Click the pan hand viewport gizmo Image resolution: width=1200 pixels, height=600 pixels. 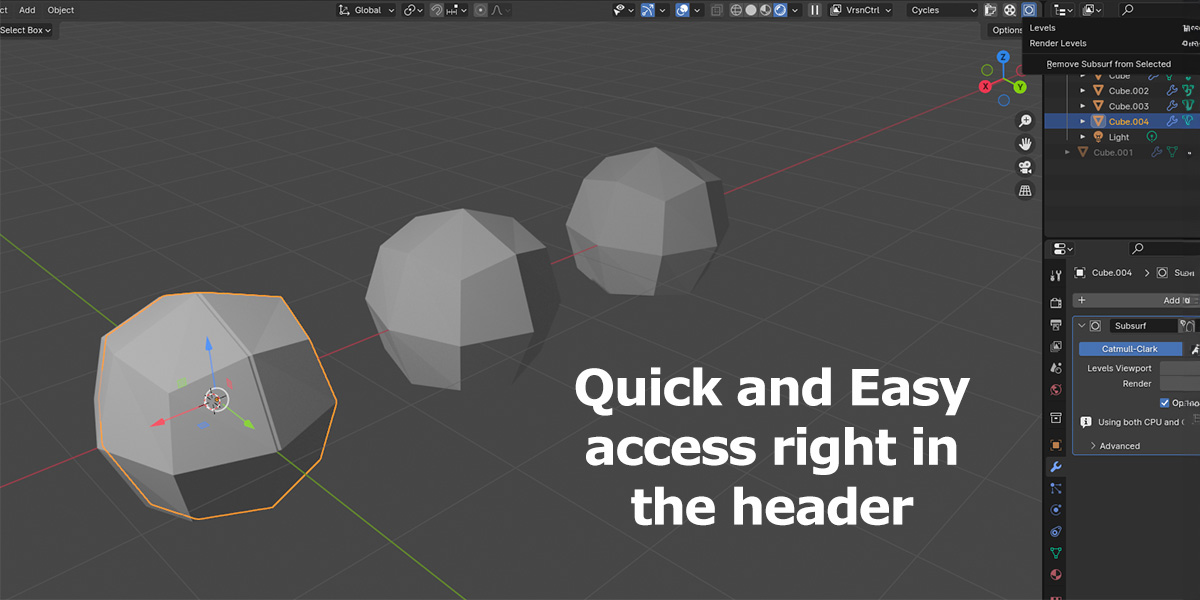1025,144
